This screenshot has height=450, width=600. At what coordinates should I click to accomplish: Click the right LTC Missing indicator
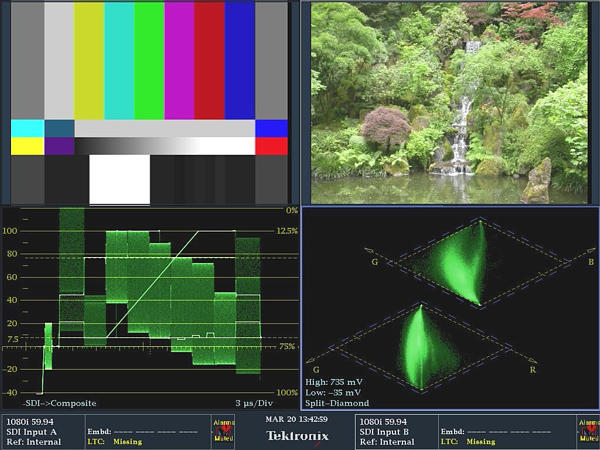(467, 441)
